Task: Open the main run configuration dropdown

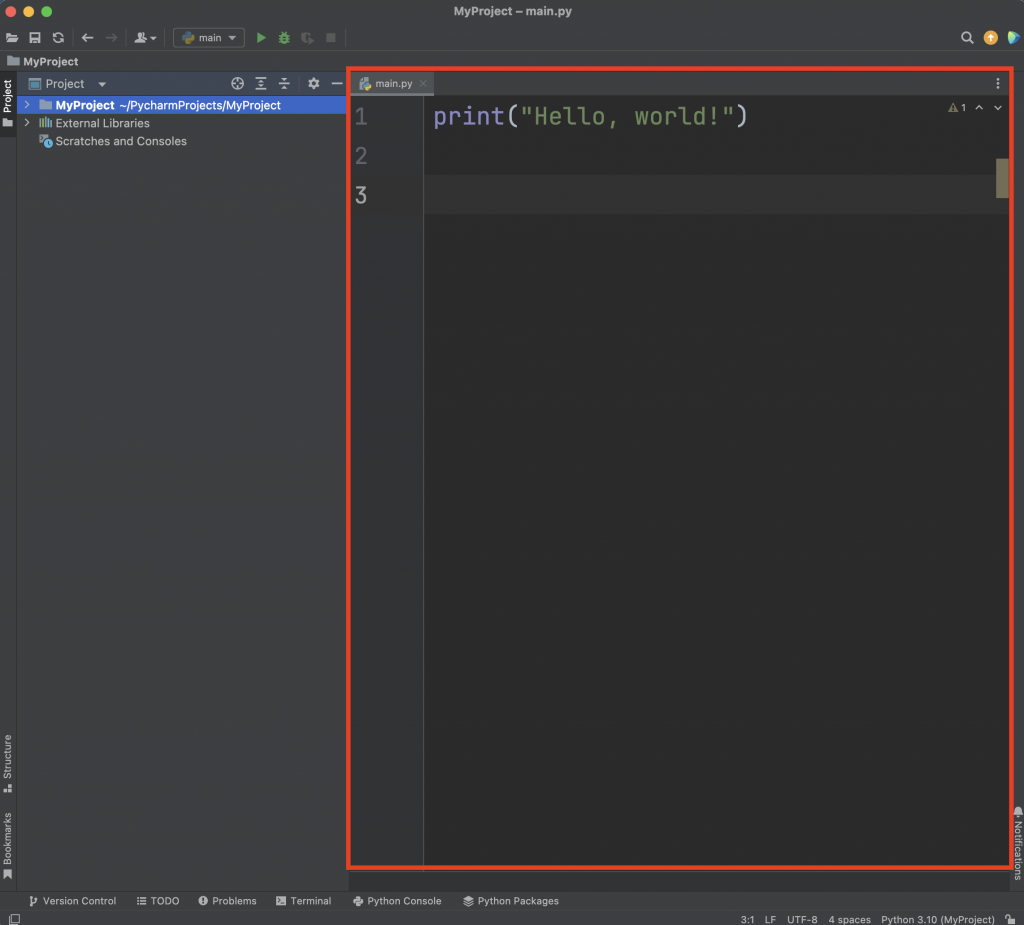Action: [x=209, y=38]
